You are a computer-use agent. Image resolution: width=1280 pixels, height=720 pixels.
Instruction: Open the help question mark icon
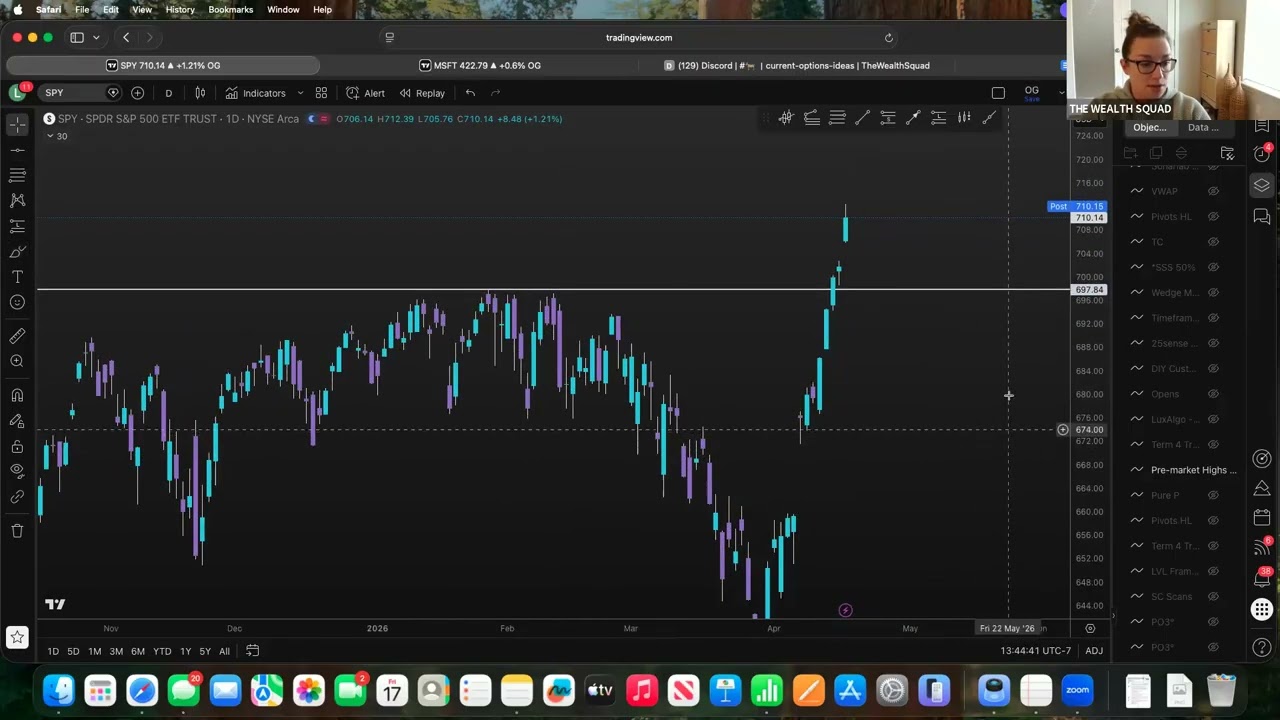pyautogui.click(x=1262, y=648)
